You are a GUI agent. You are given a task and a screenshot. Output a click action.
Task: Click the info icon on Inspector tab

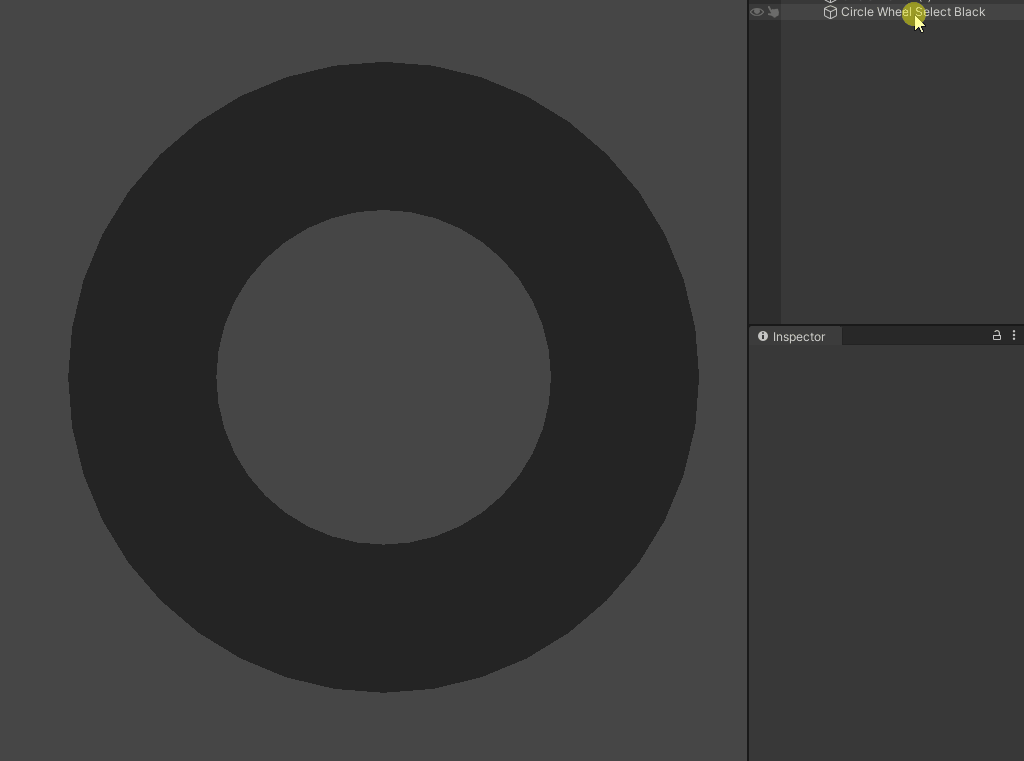point(762,336)
